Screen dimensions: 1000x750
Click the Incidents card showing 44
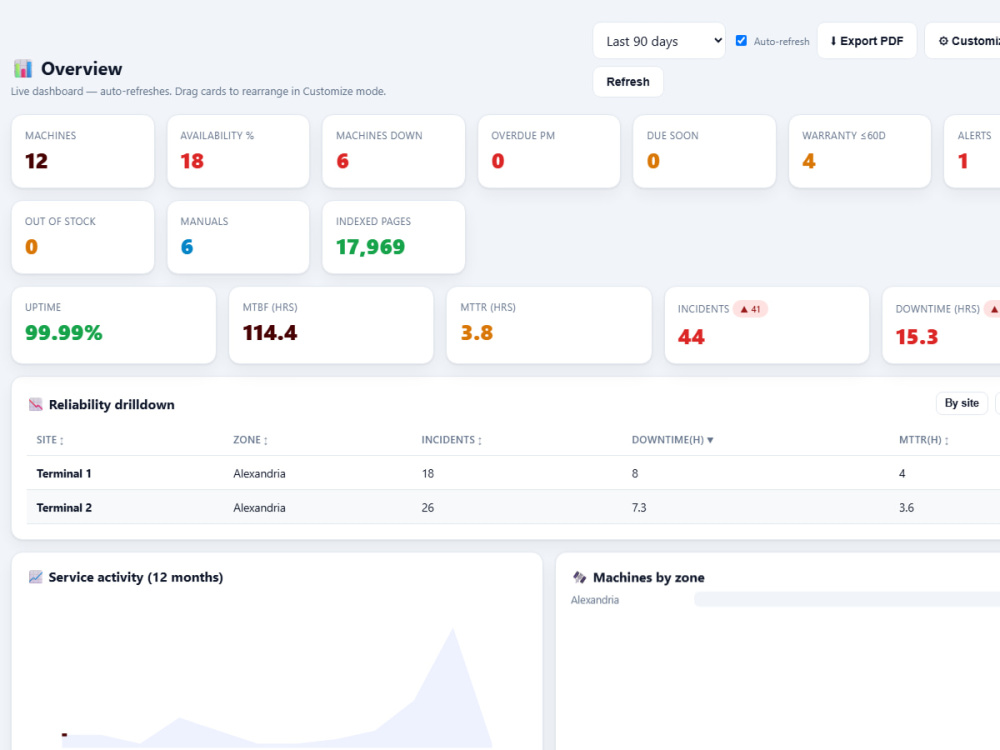tap(767, 325)
